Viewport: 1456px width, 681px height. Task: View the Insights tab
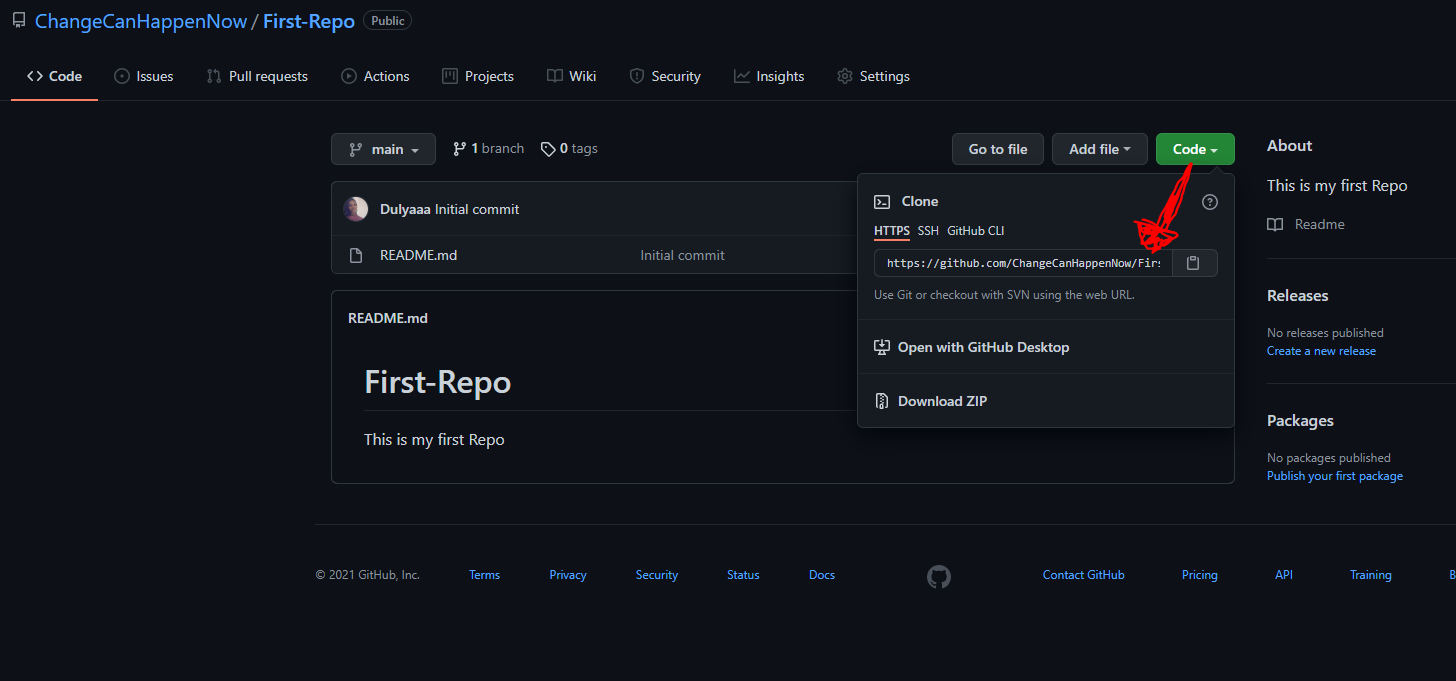pyautogui.click(x=769, y=76)
